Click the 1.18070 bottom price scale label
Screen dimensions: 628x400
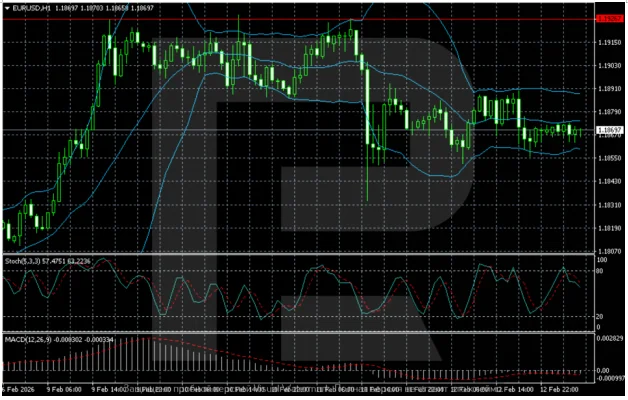[609, 251]
